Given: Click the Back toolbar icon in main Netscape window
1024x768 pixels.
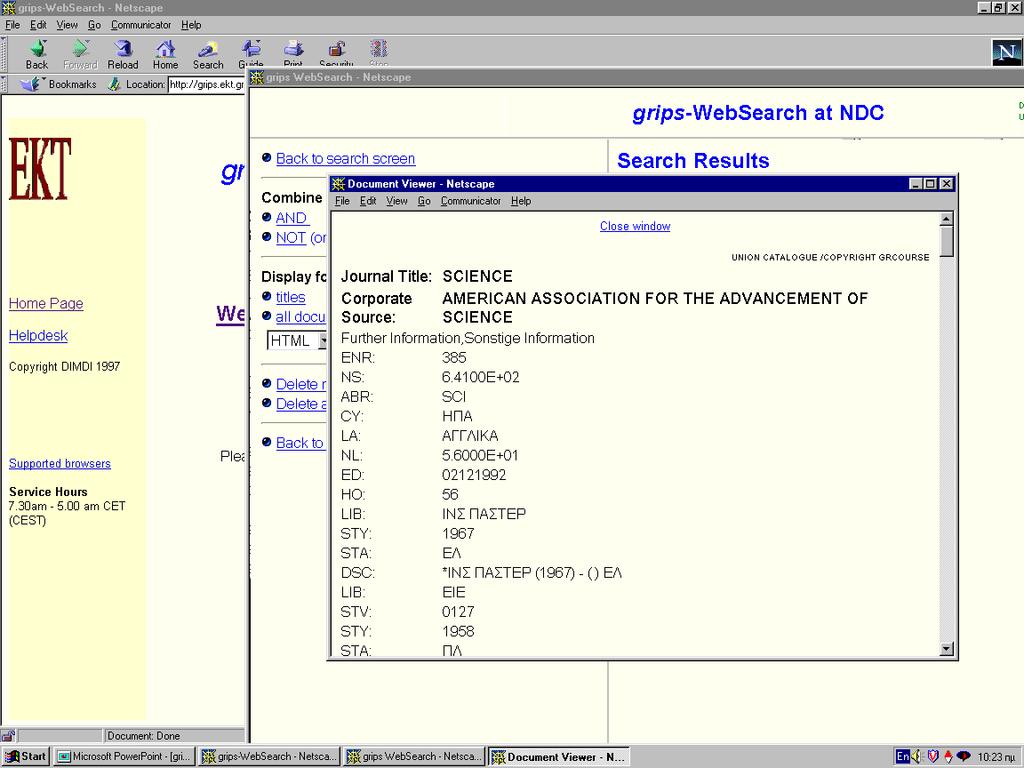Looking at the screenshot, I should point(37,54).
